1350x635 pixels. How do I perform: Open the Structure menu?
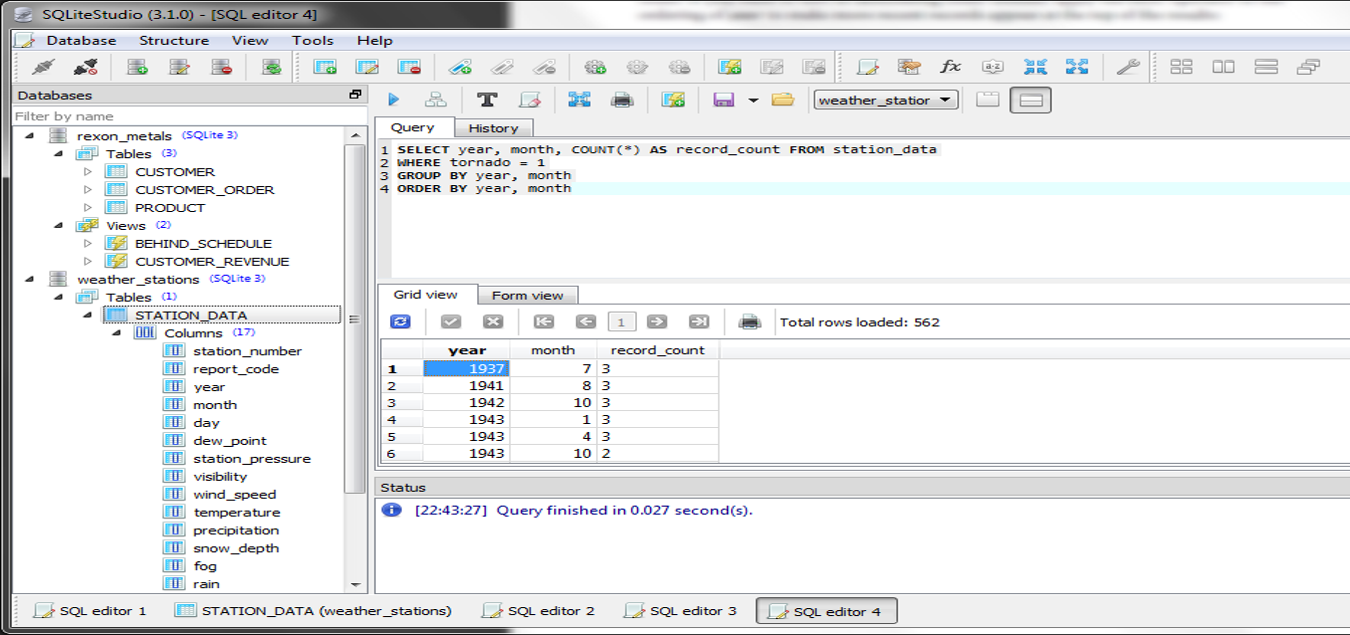[174, 40]
